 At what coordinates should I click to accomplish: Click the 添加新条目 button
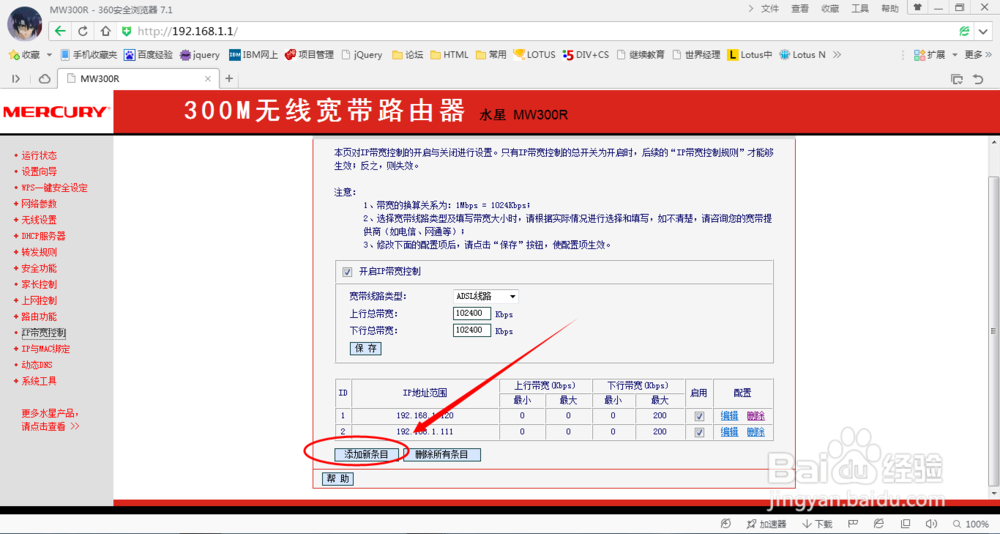click(x=367, y=455)
